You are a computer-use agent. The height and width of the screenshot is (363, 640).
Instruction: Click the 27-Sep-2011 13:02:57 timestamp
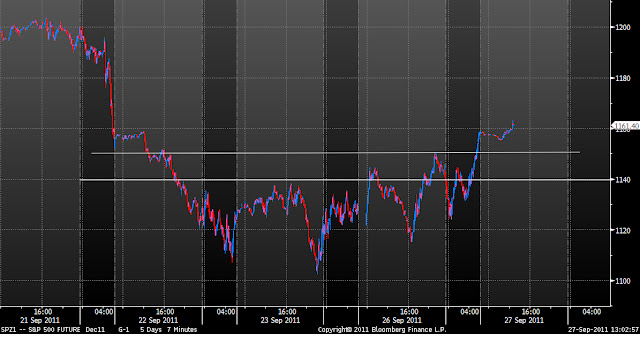(x=603, y=330)
